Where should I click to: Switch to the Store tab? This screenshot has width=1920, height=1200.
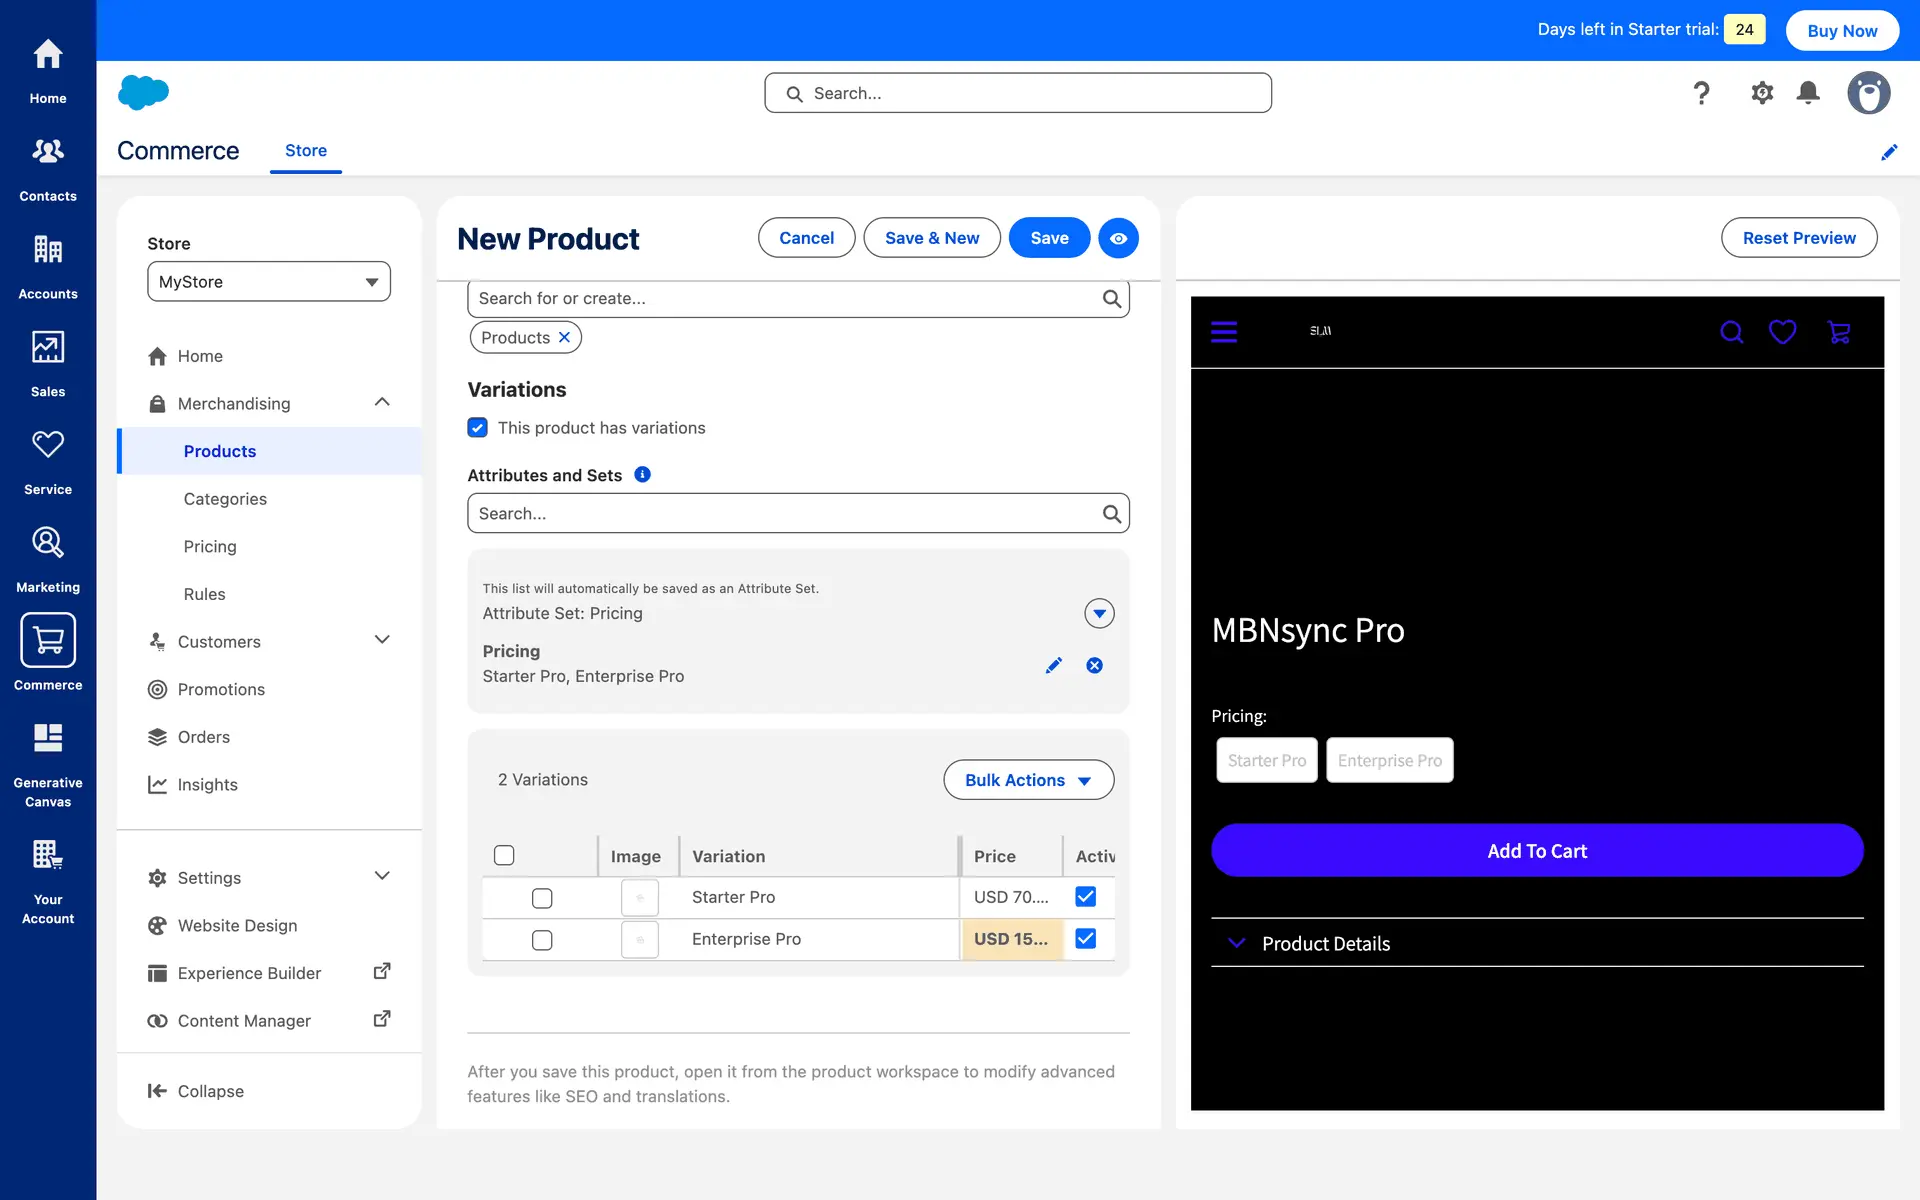pyautogui.click(x=306, y=150)
